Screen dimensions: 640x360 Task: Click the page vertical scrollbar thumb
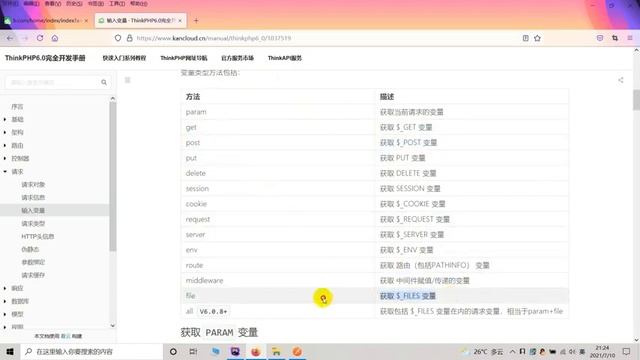coord(636,100)
